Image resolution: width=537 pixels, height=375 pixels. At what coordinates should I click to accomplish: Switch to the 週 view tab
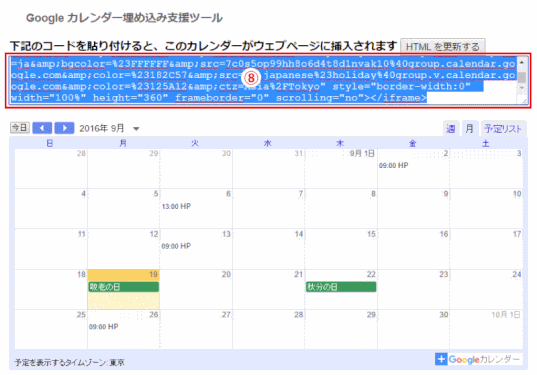coord(450,129)
